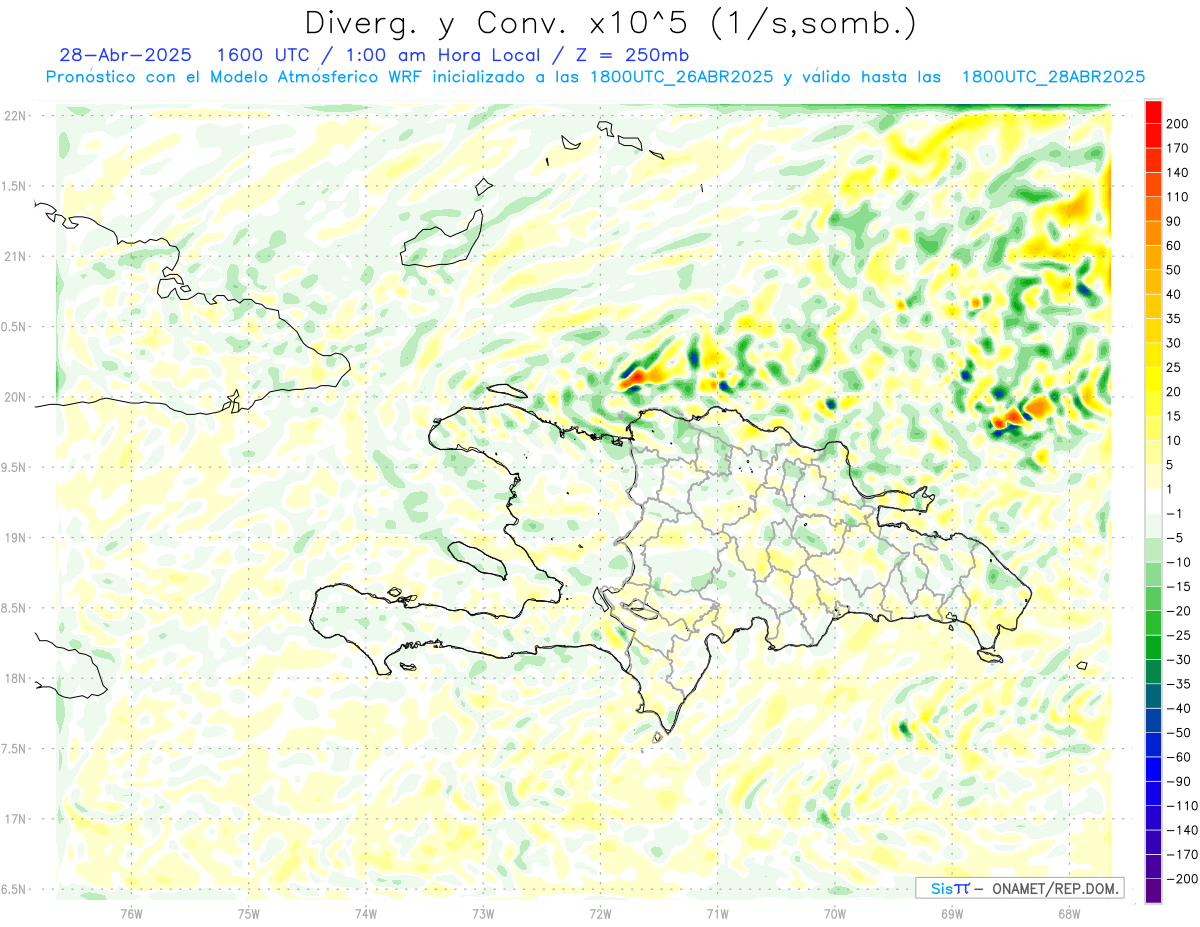This screenshot has width=1200, height=927.
Task: Select the dark red top swatch of colorbar
Action: (1153, 111)
